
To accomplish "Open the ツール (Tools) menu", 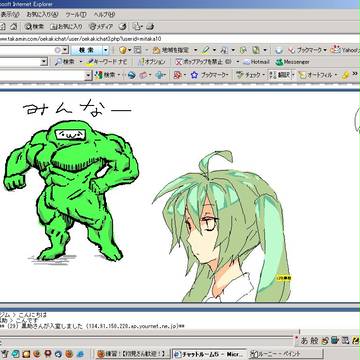I will click(76, 14).
